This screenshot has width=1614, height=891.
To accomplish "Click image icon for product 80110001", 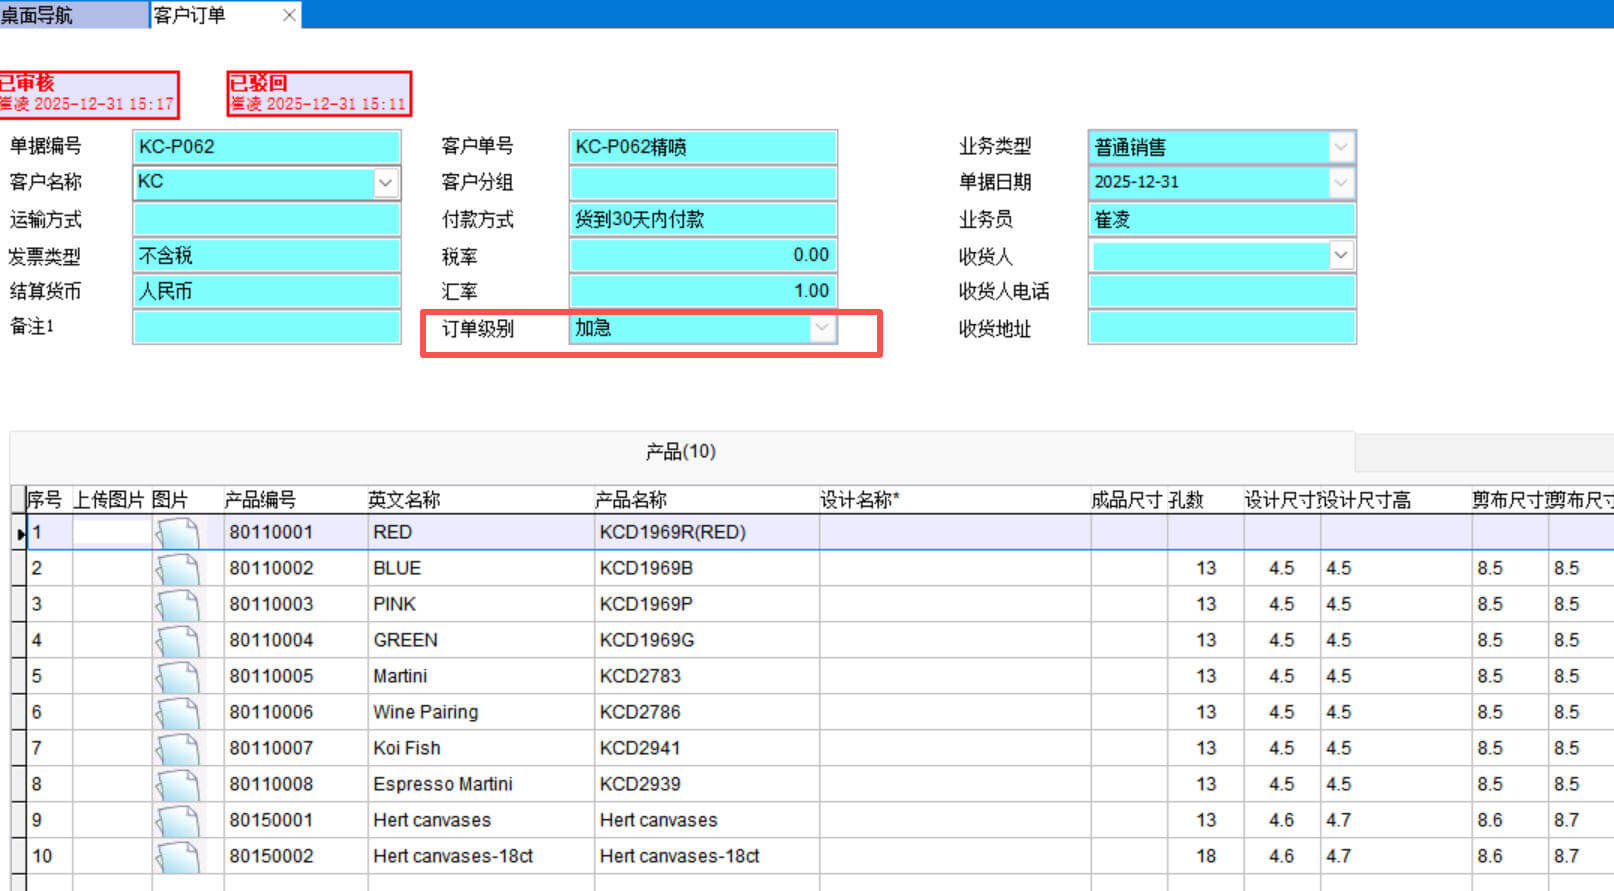I will [x=178, y=532].
